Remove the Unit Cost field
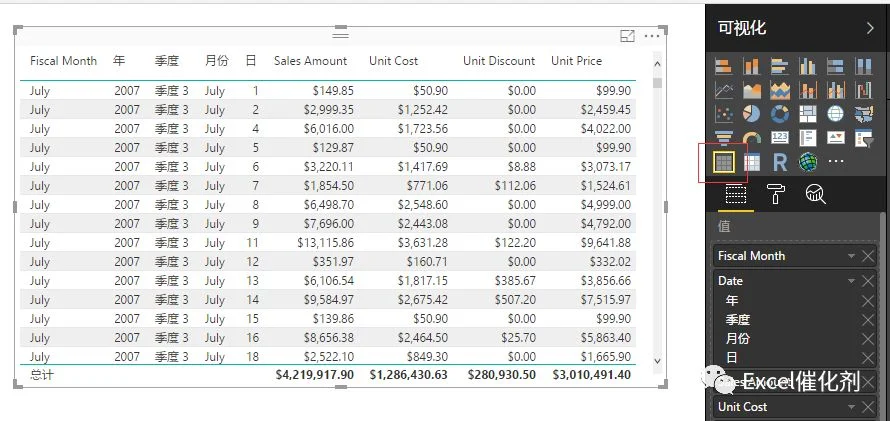This screenshot has height=421, width=890. click(868, 407)
